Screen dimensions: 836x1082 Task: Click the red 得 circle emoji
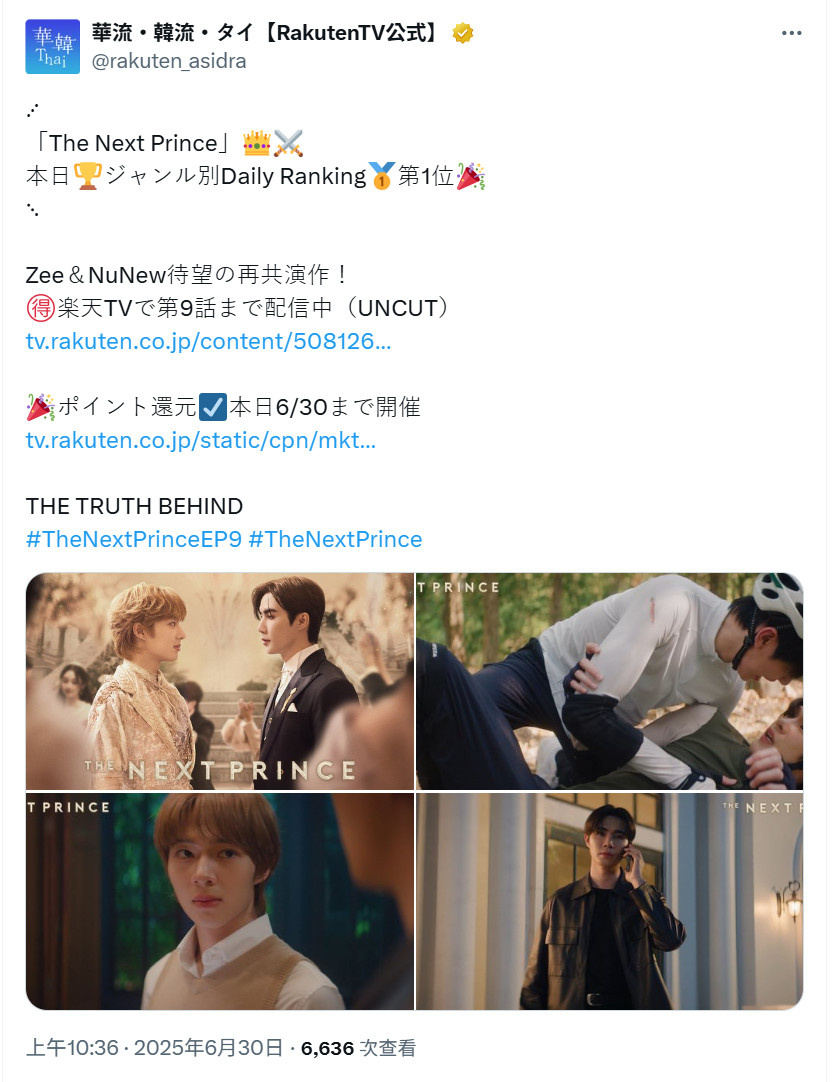(x=41, y=308)
